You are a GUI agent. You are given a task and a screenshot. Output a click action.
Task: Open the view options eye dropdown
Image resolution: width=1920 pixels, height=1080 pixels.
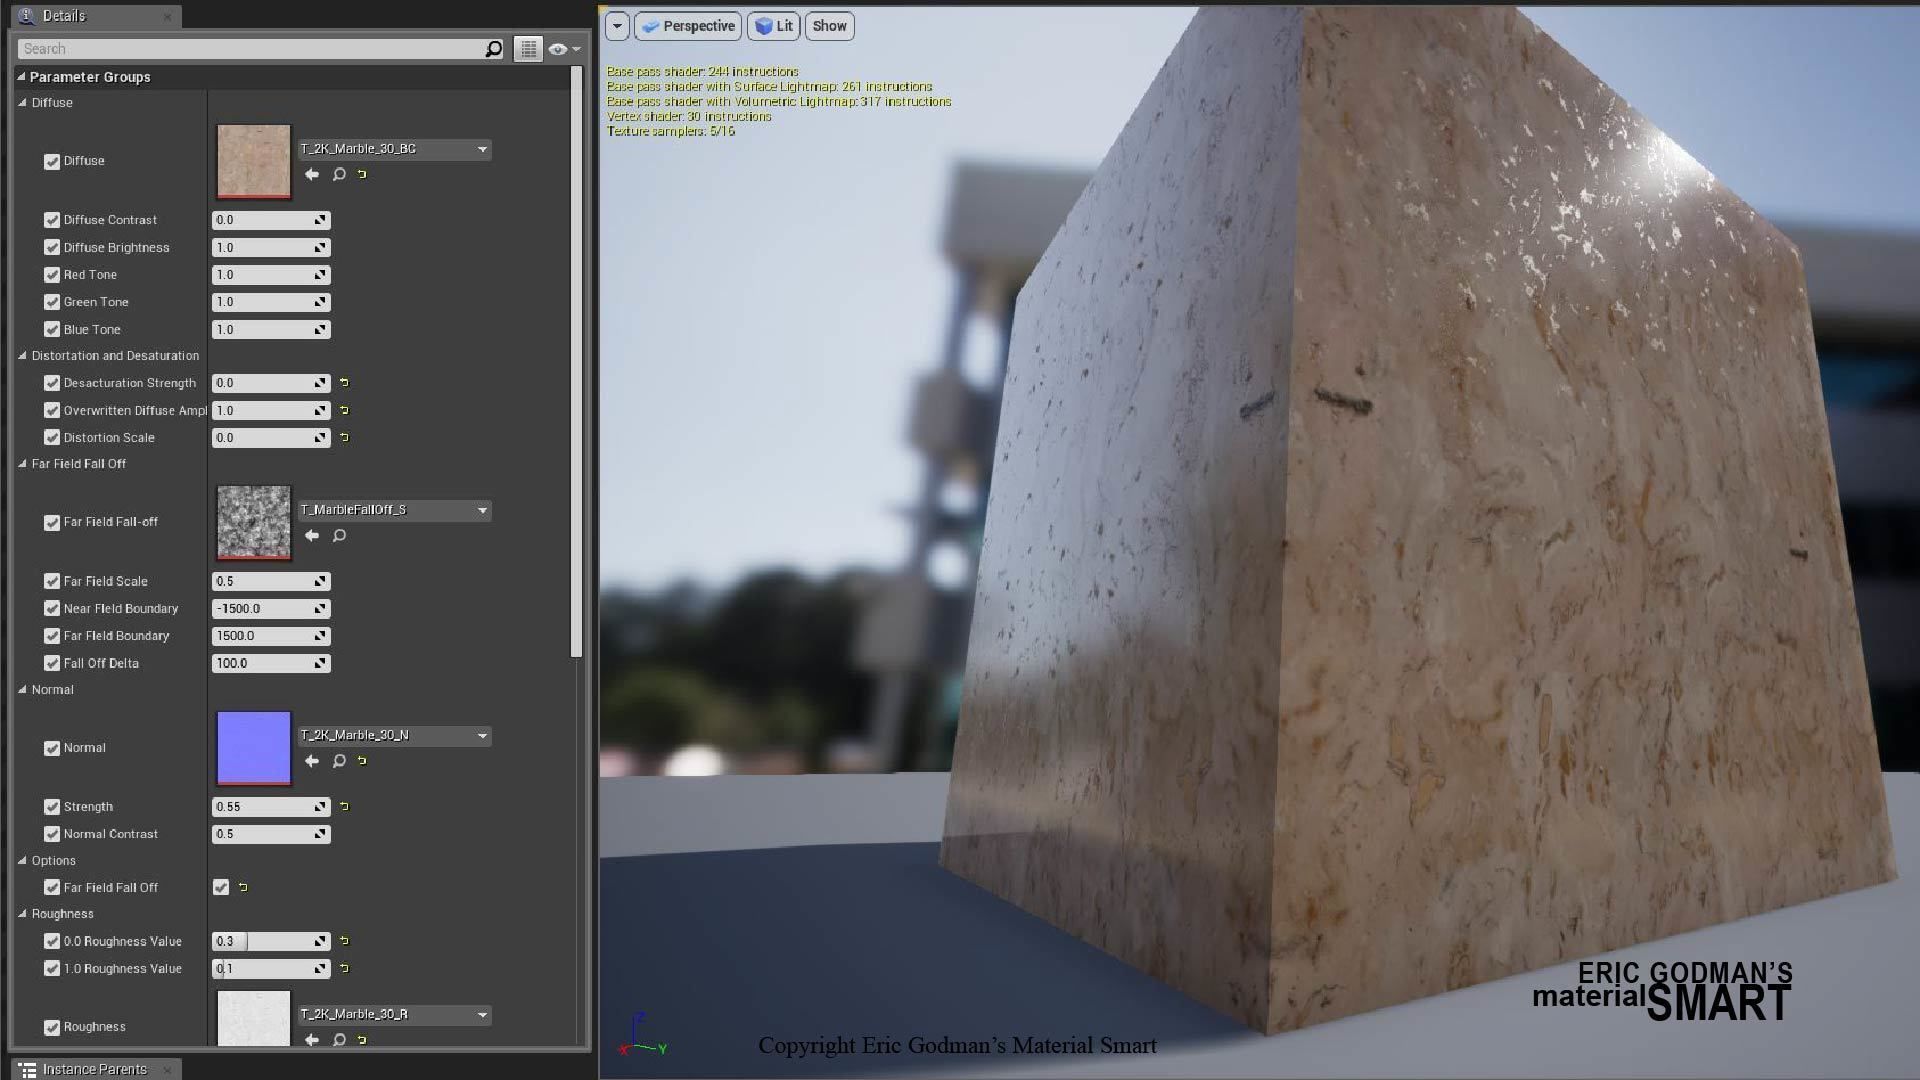click(564, 49)
